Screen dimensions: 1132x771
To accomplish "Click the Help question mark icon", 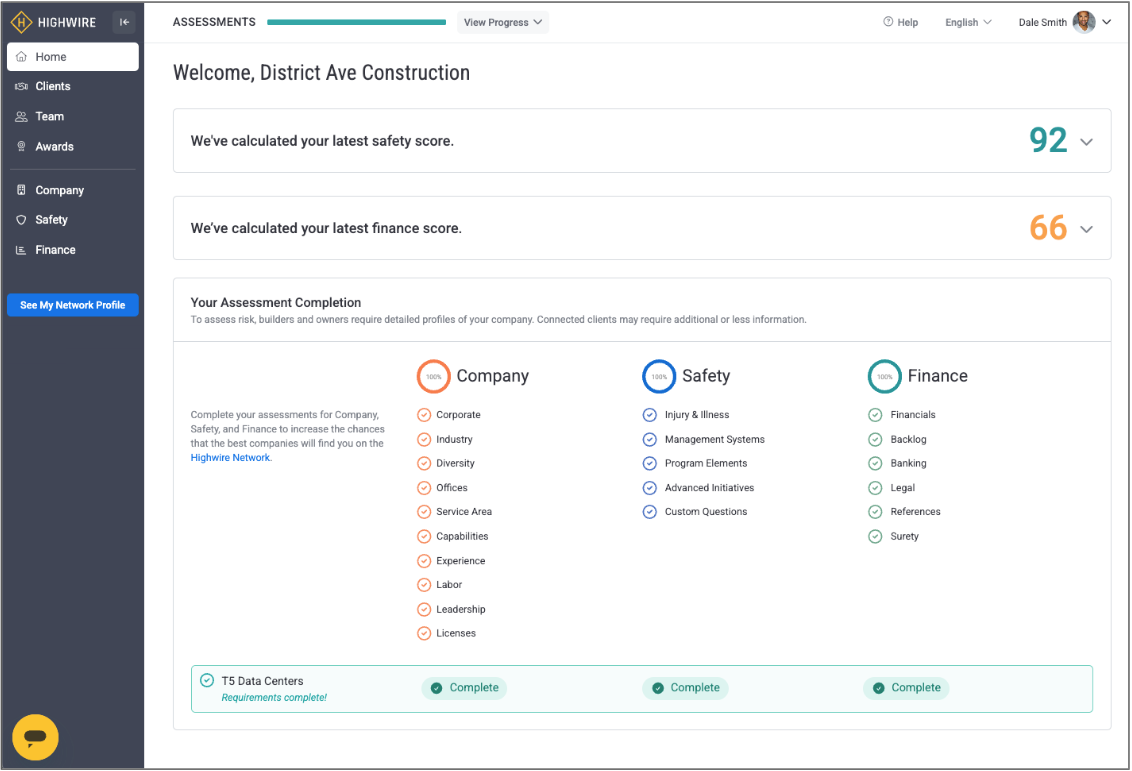I will (888, 22).
